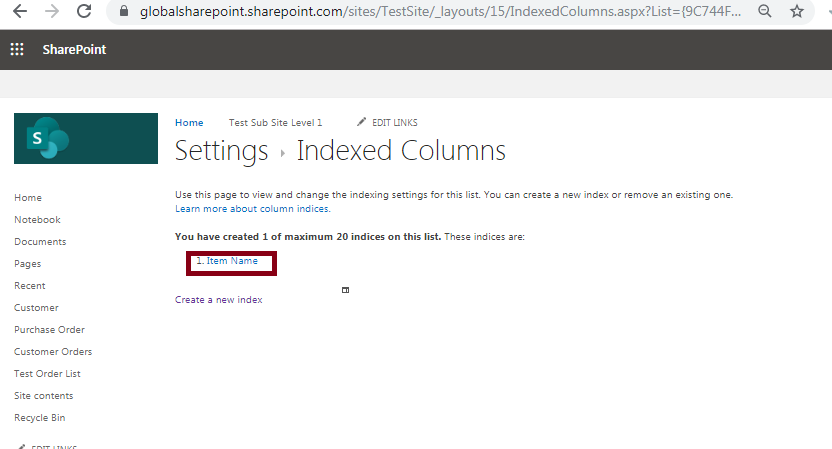Click Learn more about column indices
Viewport: 832px width, 449px height.
[x=253, y=209]
